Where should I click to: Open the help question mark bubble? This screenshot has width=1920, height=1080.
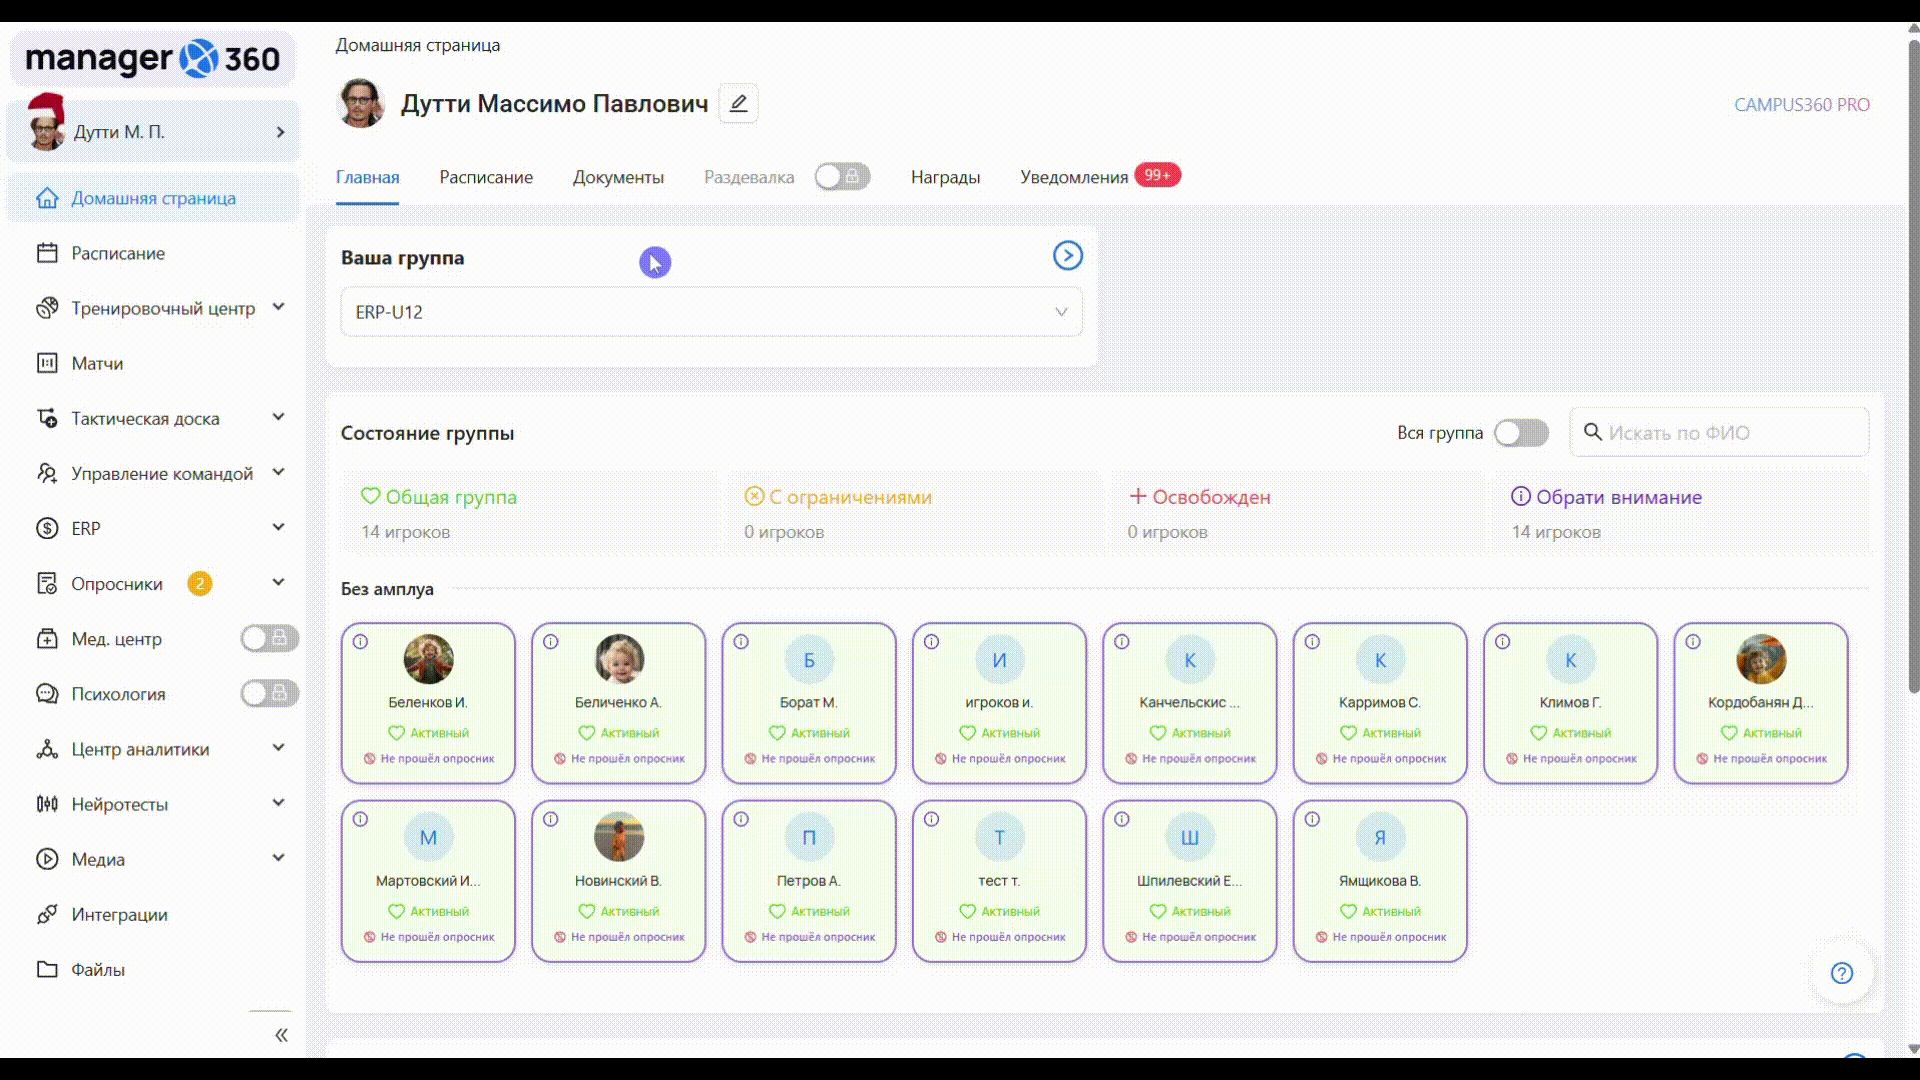point(1841,973)
